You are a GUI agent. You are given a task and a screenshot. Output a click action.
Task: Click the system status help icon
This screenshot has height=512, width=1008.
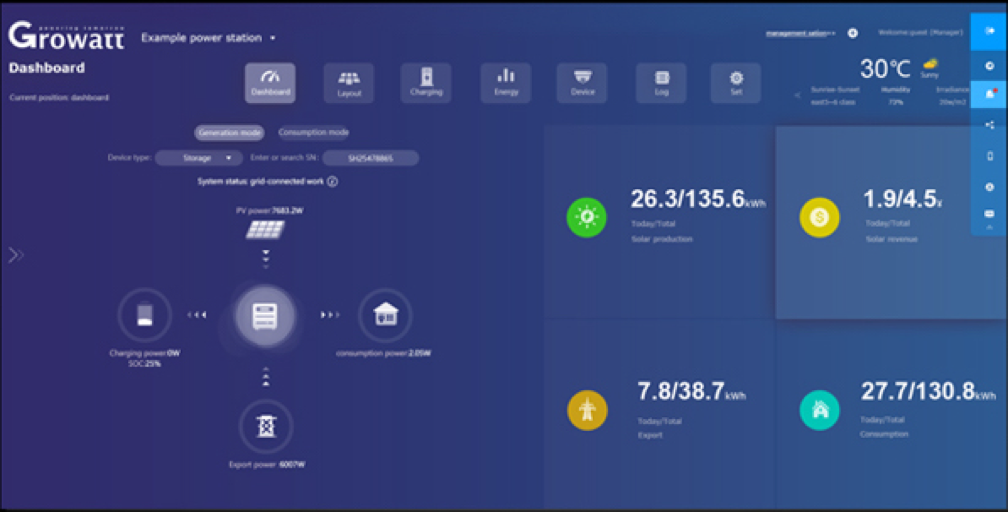[332, 182]
